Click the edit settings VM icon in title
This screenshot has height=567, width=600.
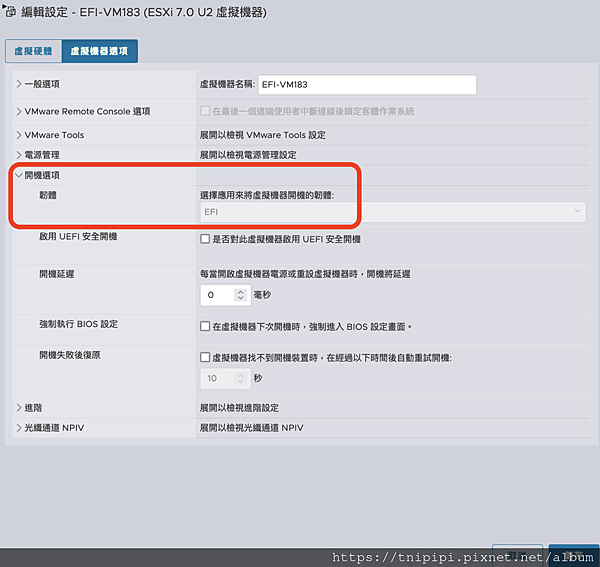point(10,11)
